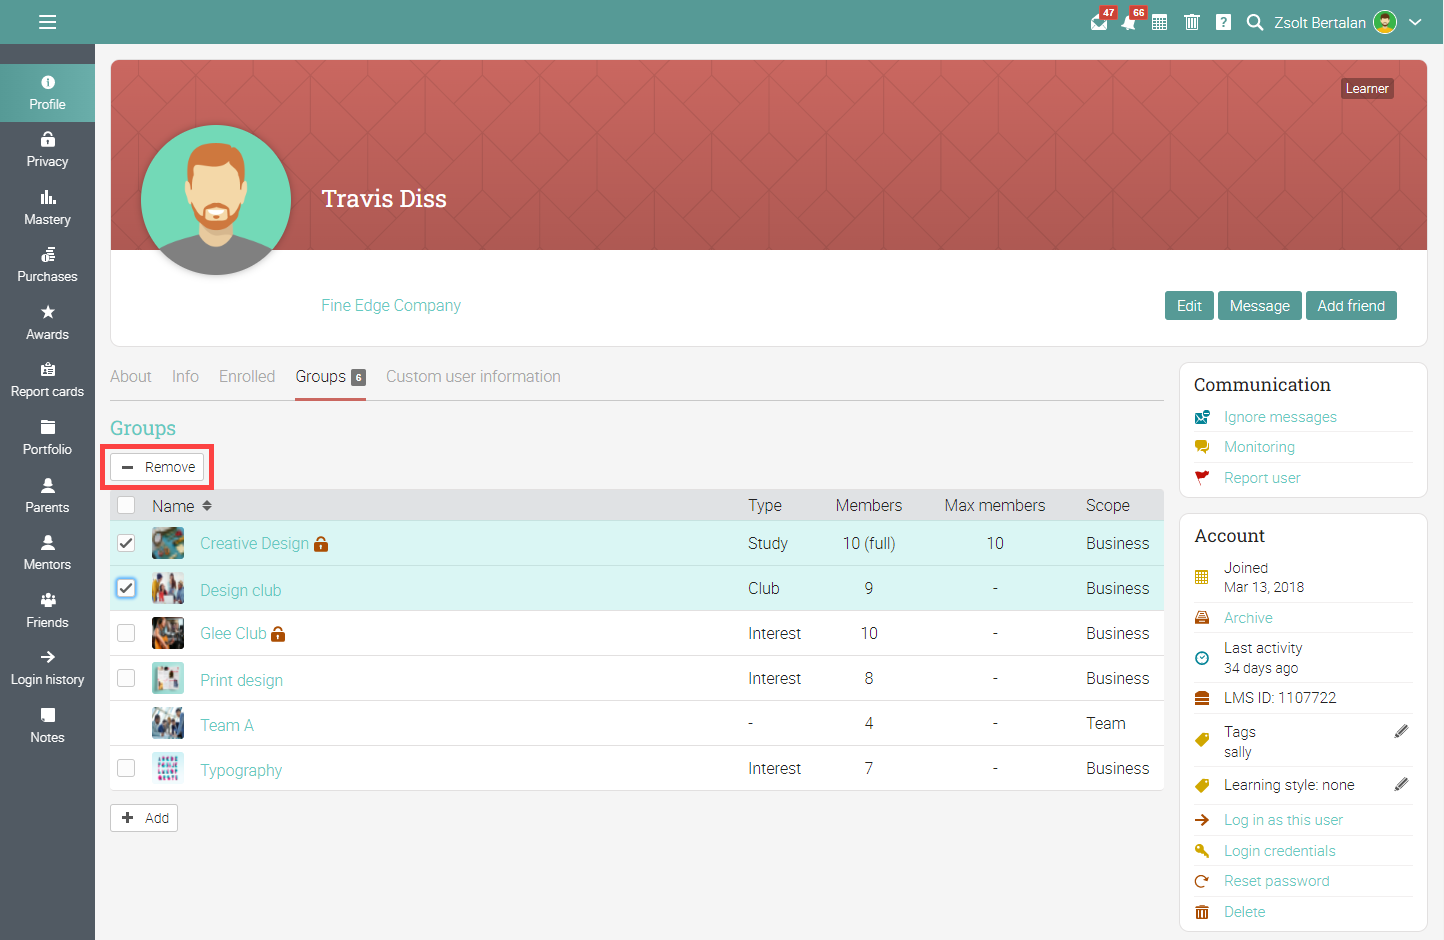Image resolution: width=1444 pixels, height=940 pixels.
Task: Open the Glee Club group link
Action: click(x=233, y=633)
